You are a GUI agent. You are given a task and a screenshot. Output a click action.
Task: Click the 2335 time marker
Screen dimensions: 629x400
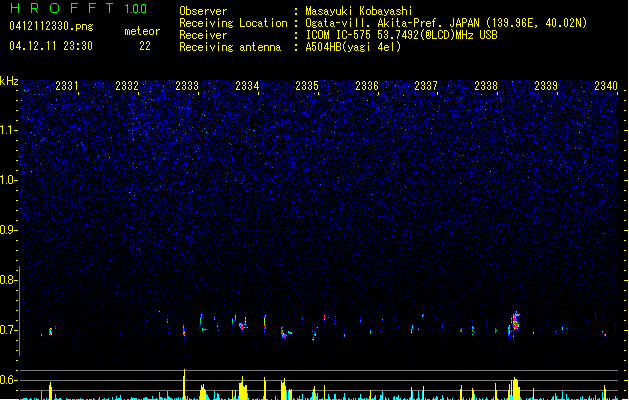click(x=307, y=86)
